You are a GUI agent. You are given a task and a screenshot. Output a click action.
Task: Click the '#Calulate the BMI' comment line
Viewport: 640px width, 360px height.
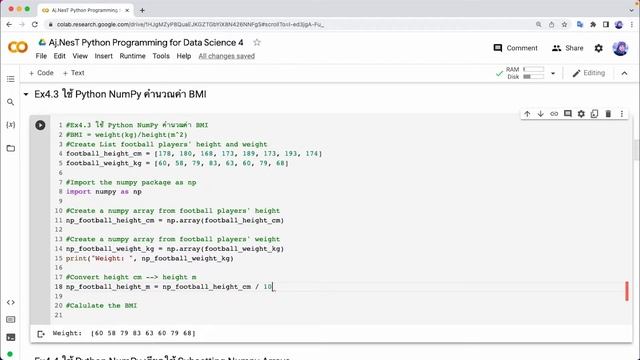click(101, 306)
